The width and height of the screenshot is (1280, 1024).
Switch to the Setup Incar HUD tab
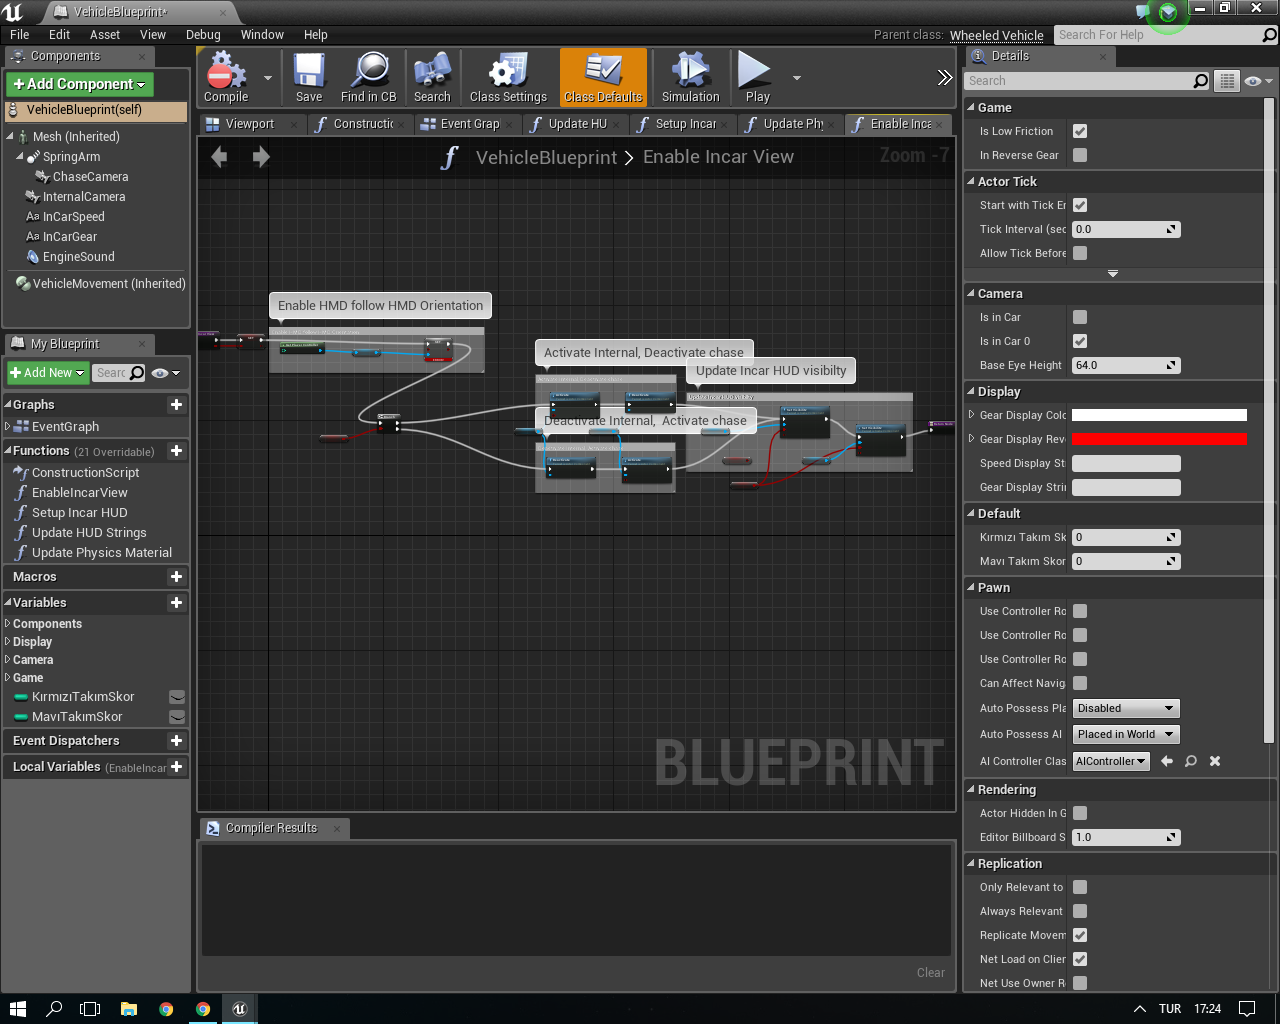click(686, 124)
